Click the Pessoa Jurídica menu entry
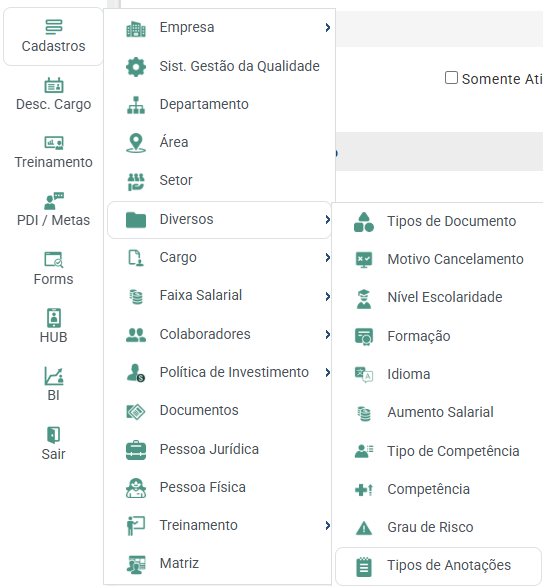The image size is (543, 586). click(219, 449)
